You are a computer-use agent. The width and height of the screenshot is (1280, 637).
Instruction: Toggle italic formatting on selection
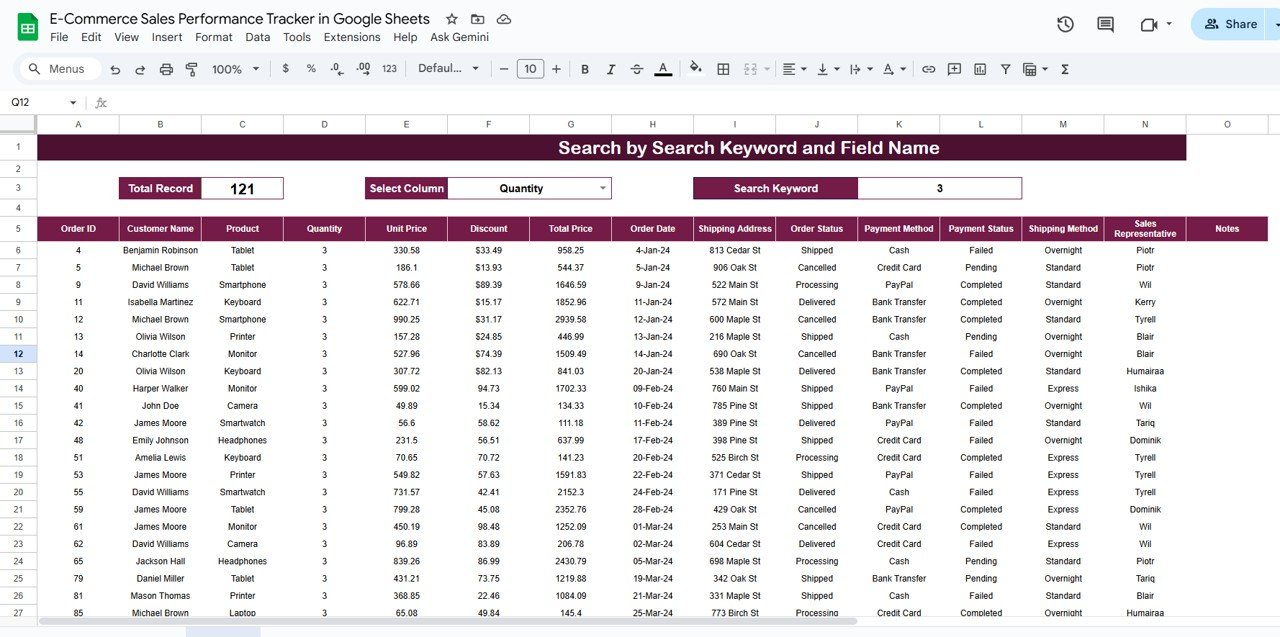[x=611, y=68]
